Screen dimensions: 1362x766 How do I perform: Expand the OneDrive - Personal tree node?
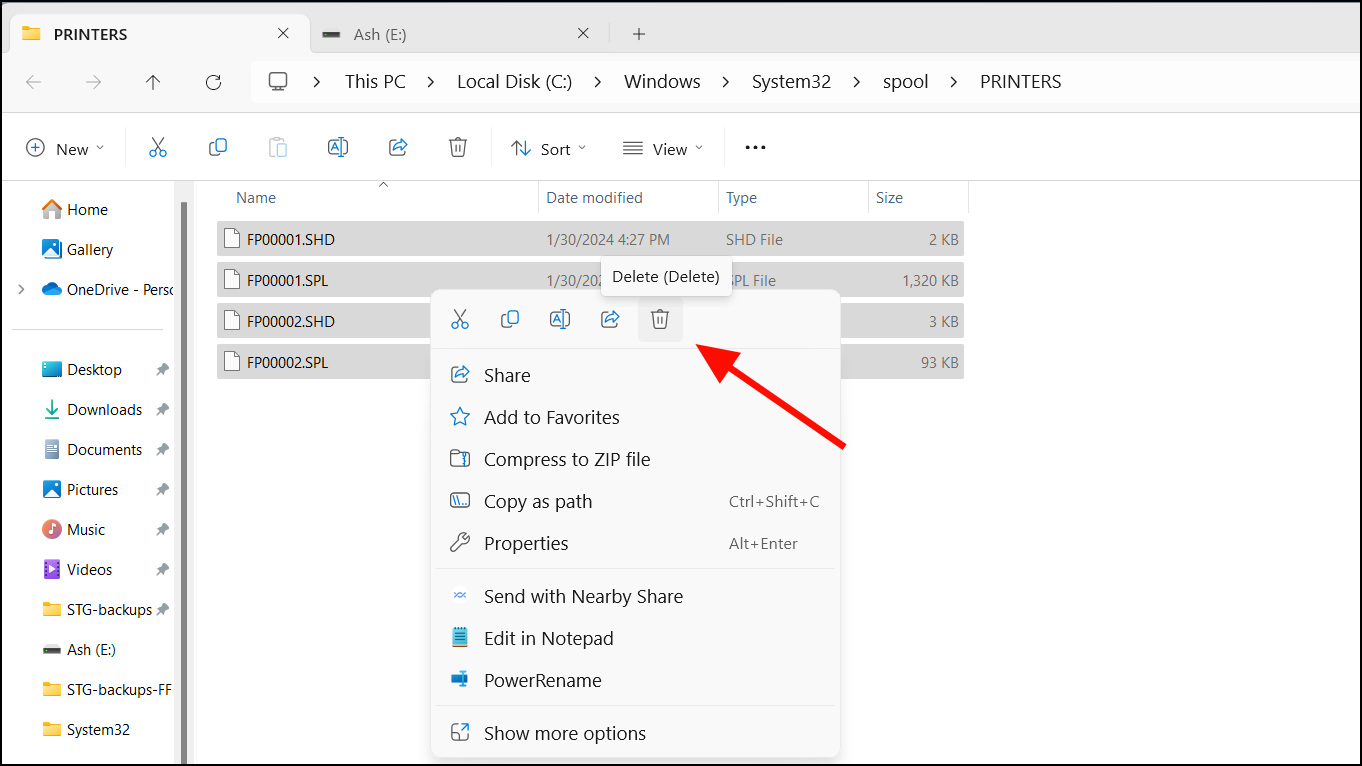tap(21, 288)
